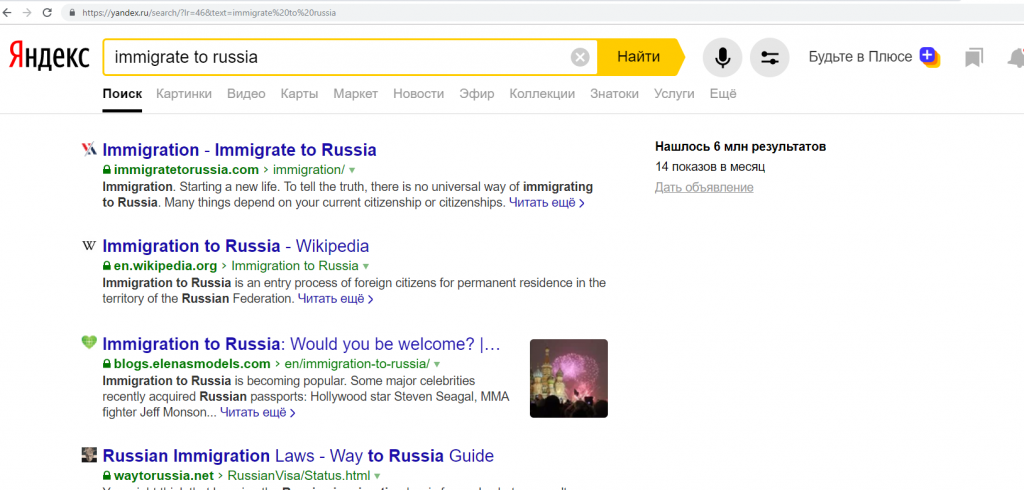Viewport: 1024px width, 490px height.
Task: Switch to the Видео tab
Action: pos(246,93)
